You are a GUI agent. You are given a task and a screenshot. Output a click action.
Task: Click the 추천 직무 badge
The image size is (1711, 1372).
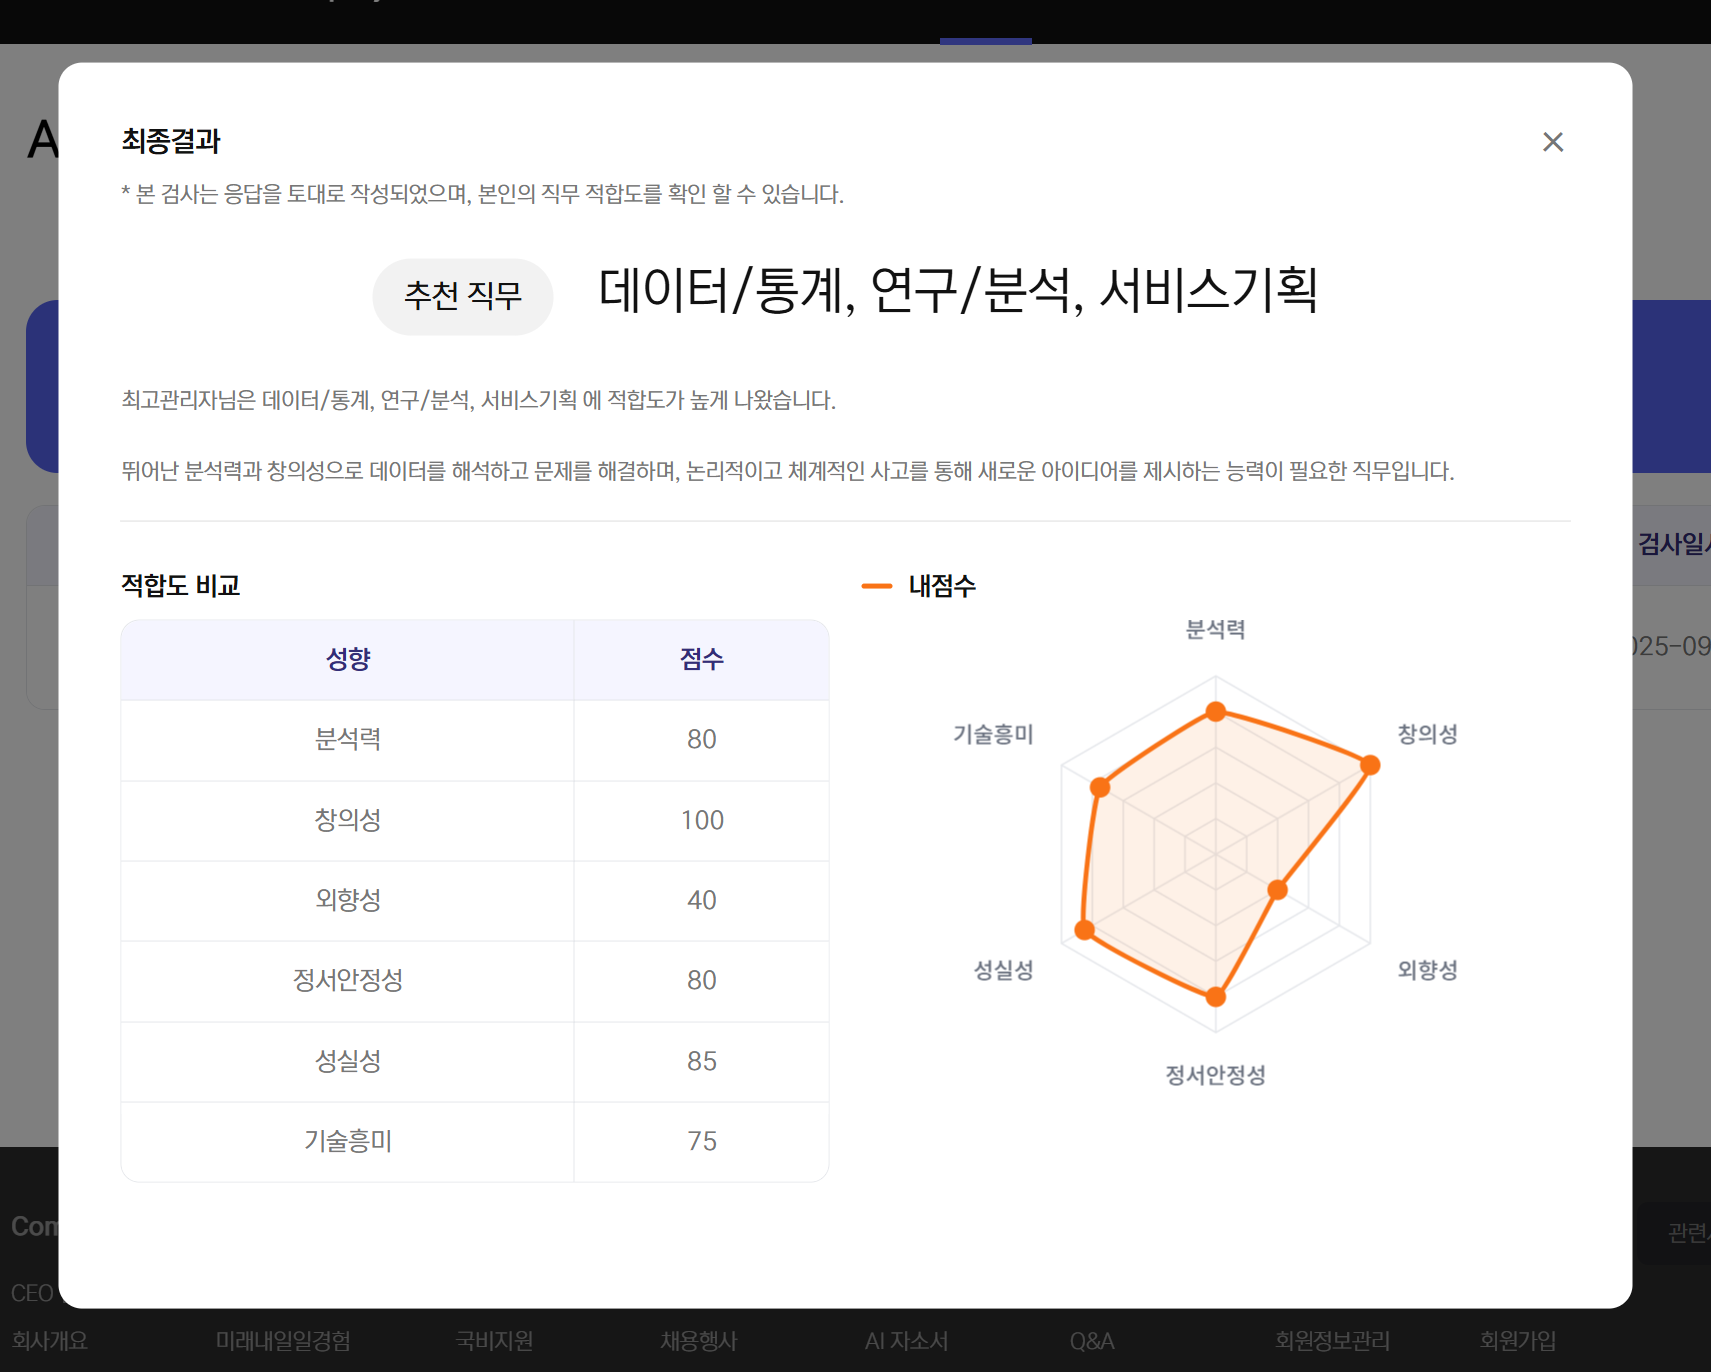(x=462, y=296)
